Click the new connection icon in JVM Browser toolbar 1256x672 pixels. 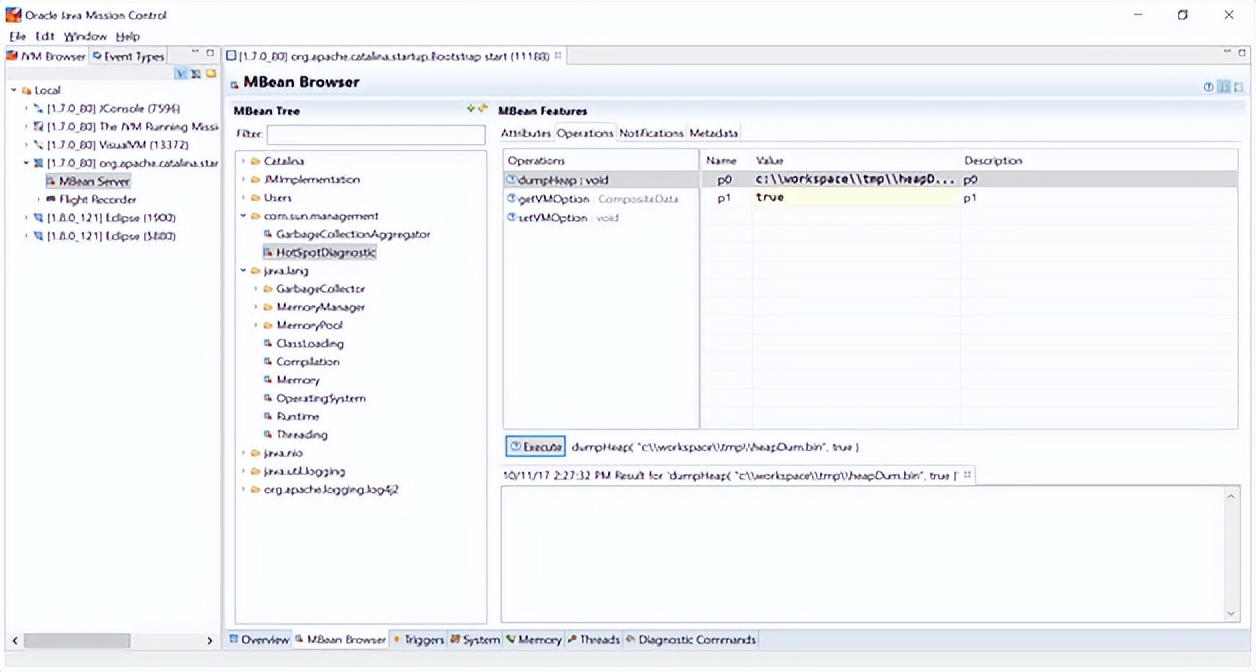196,74
